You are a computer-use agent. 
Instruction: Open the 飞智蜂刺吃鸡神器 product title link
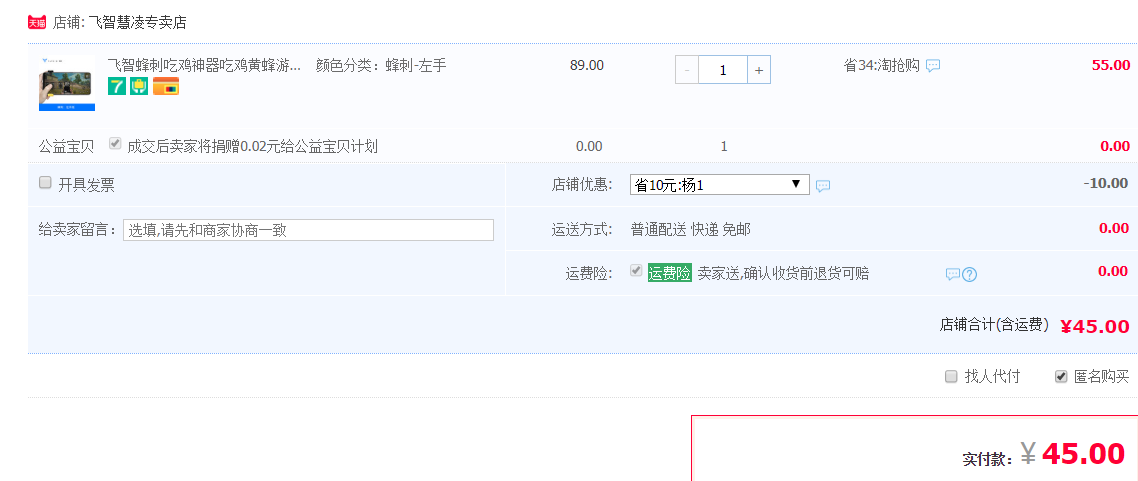(204, 66)
